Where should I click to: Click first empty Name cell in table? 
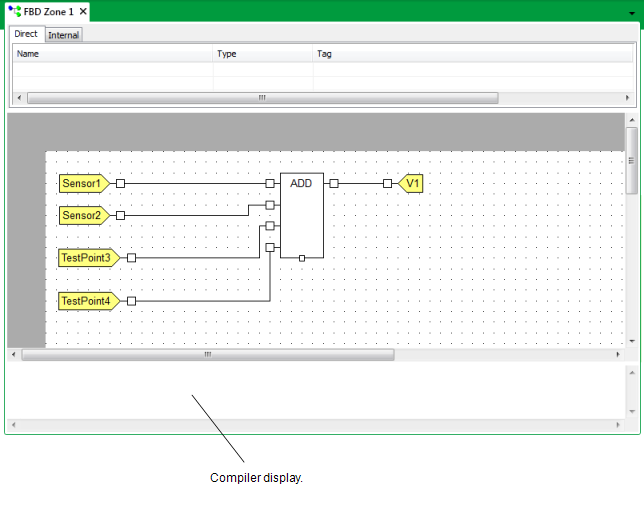point(113,69)
